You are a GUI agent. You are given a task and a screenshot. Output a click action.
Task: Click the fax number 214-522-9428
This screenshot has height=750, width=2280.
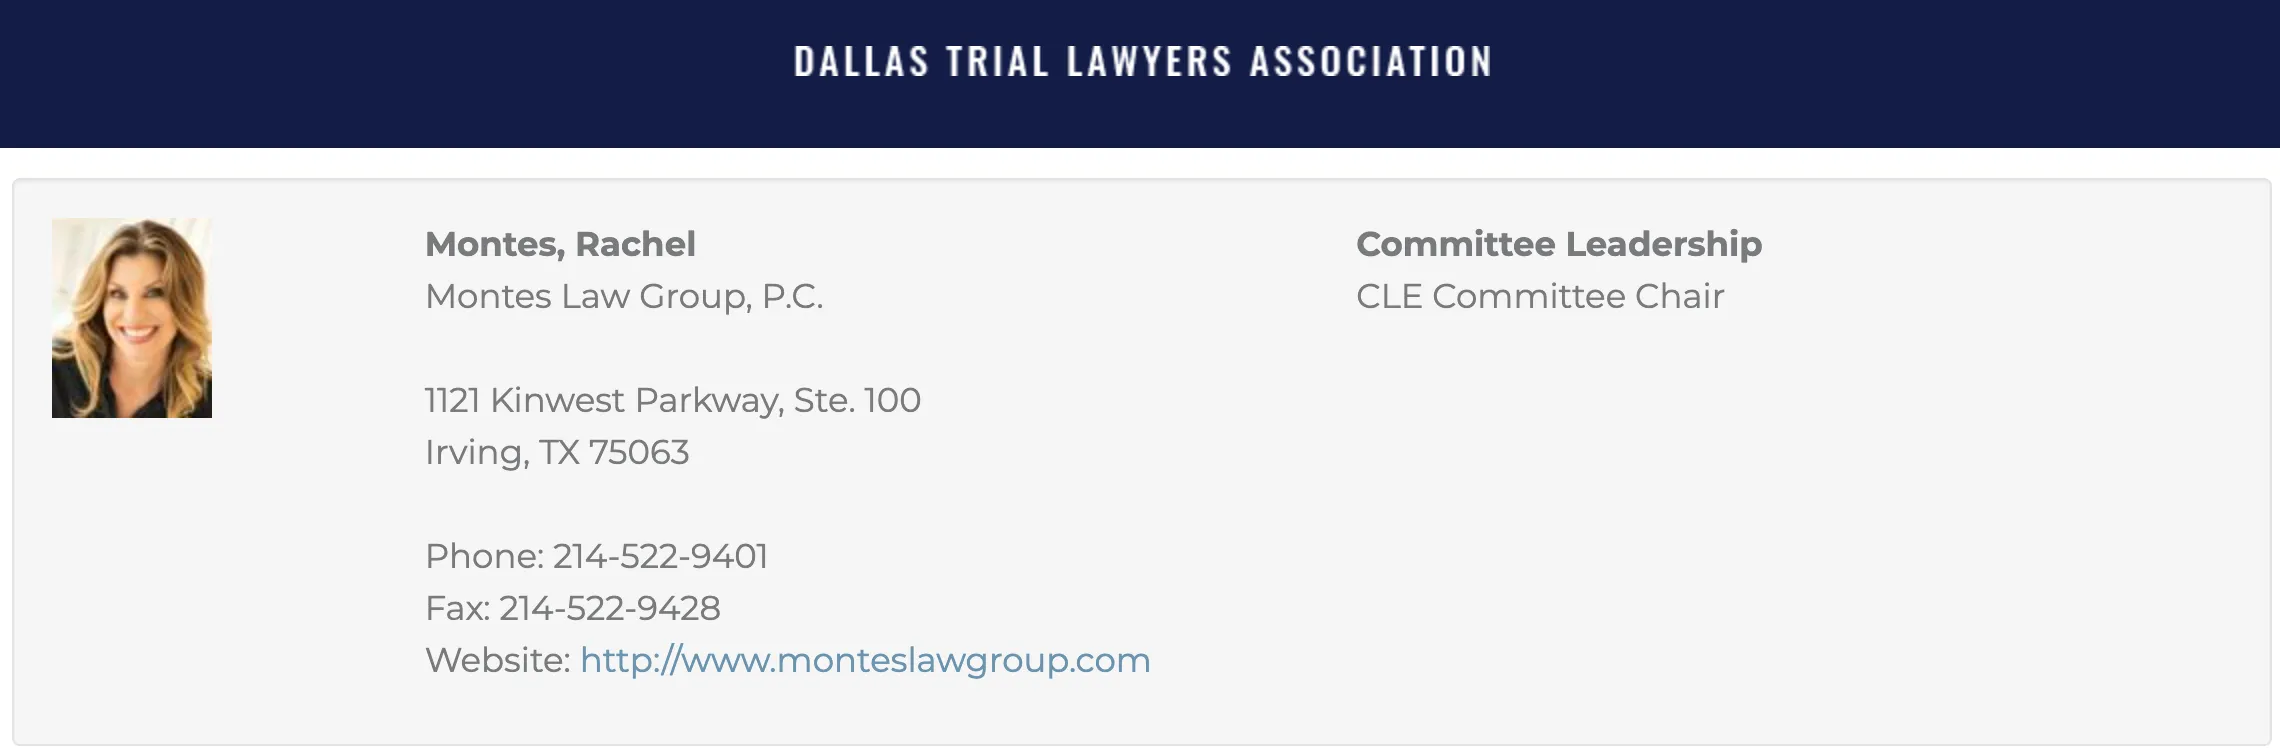pos(610,609)
